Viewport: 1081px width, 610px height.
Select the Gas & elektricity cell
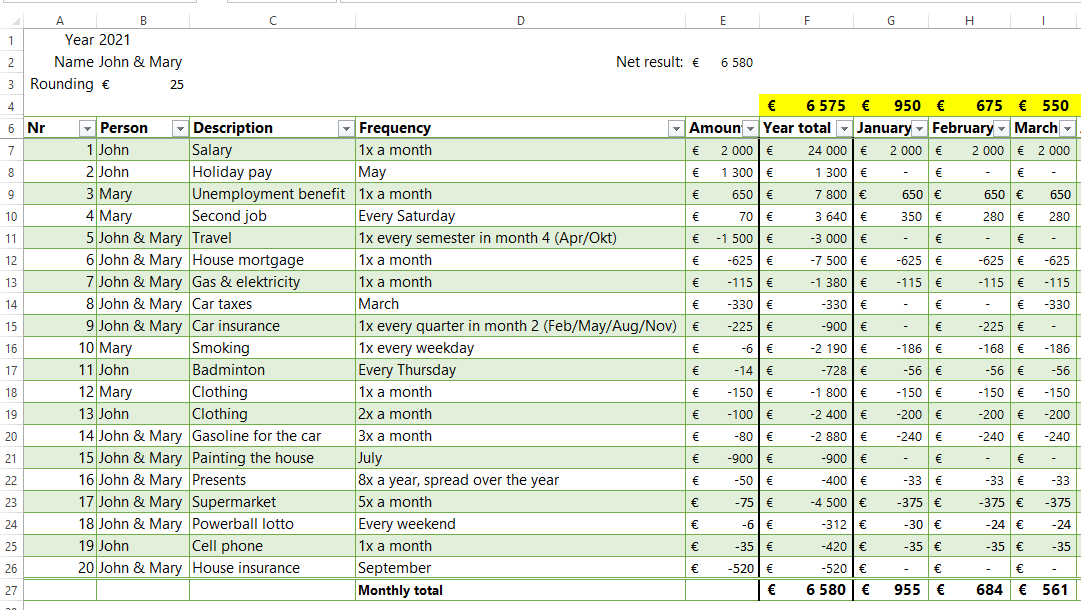tap(272, 283)
